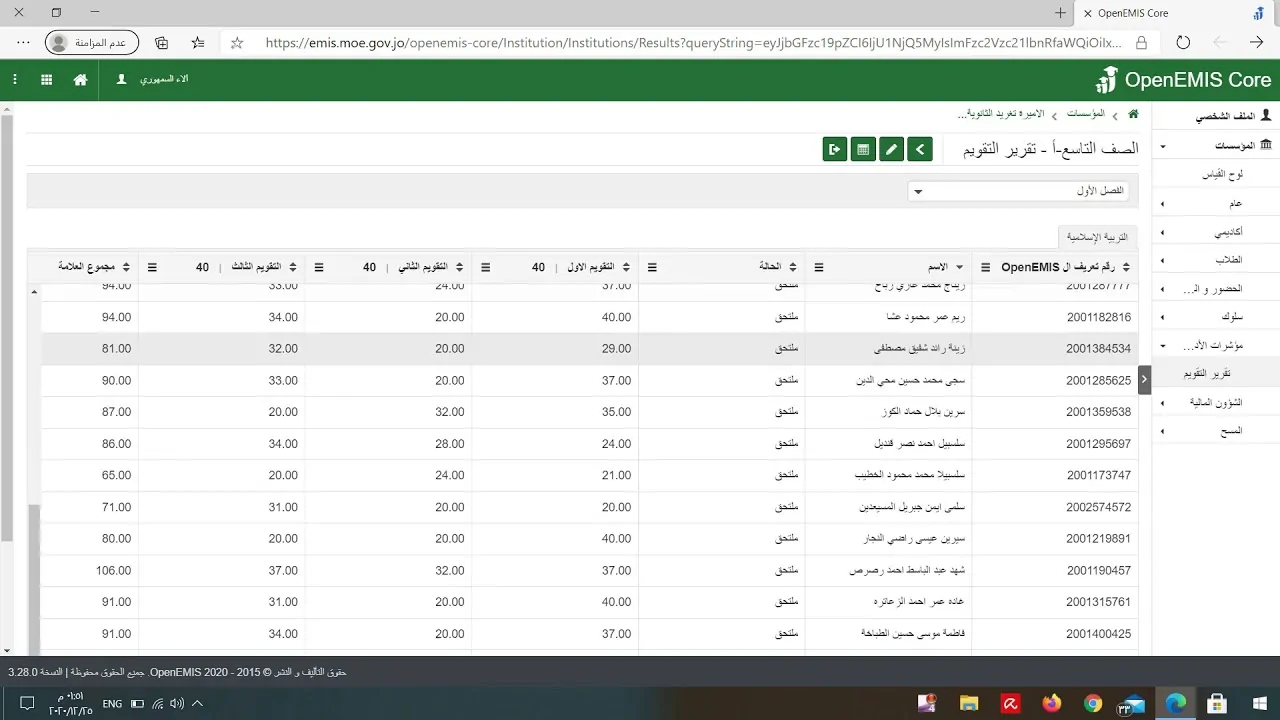Click the green spreadsheet-table toolbar button
This screenshot has height=720, width=1280.
point(863,150)
